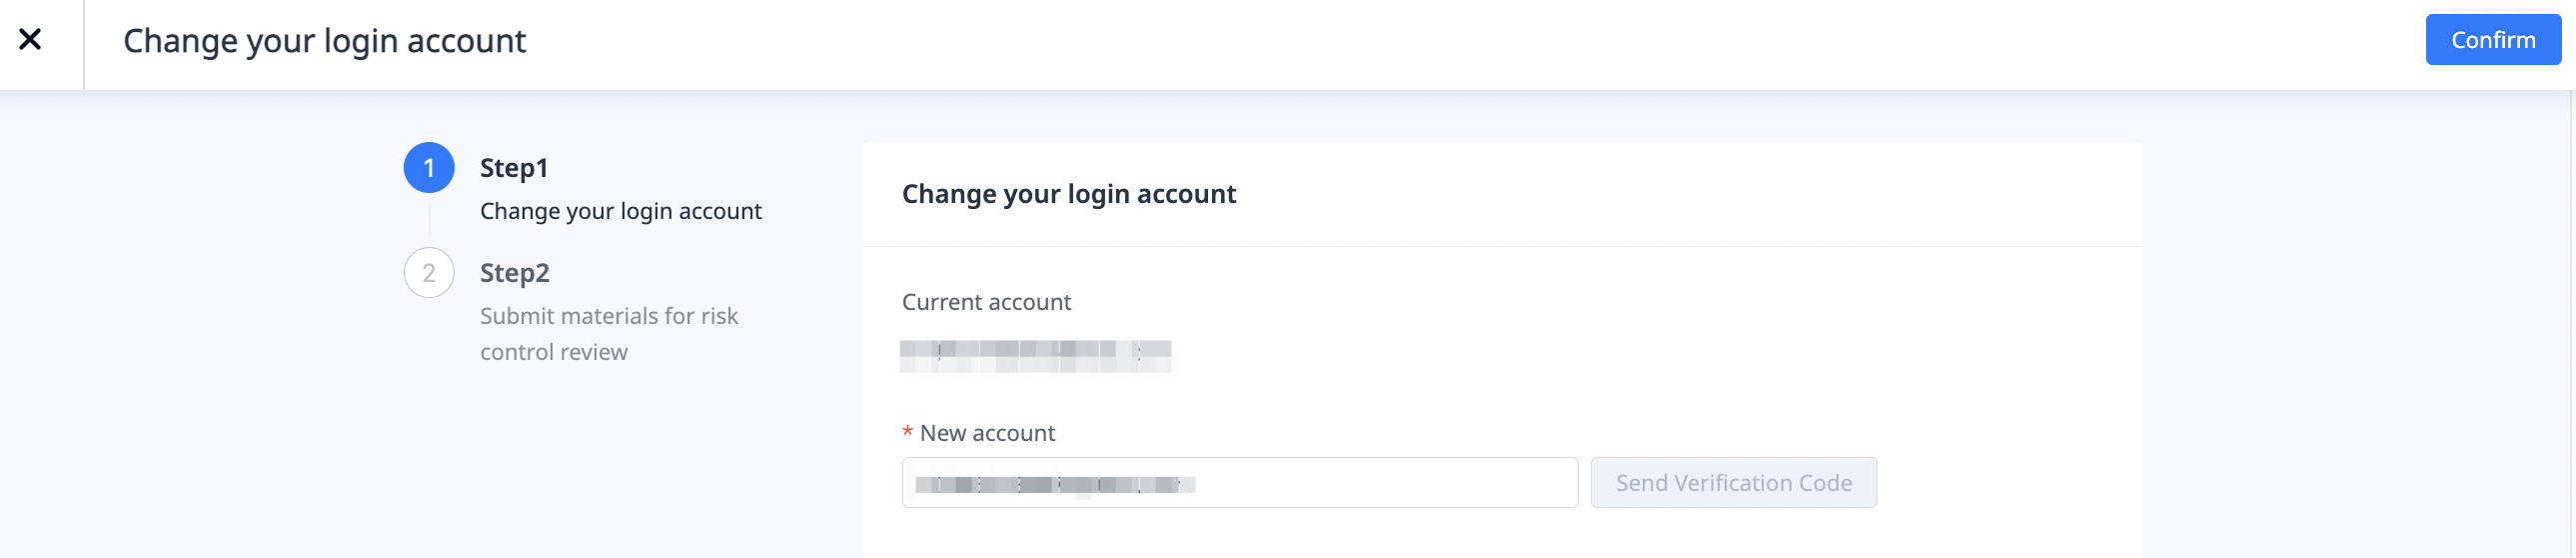Close the change login account page
This screenshot has width=2576, height=558.
coord(30,40)
